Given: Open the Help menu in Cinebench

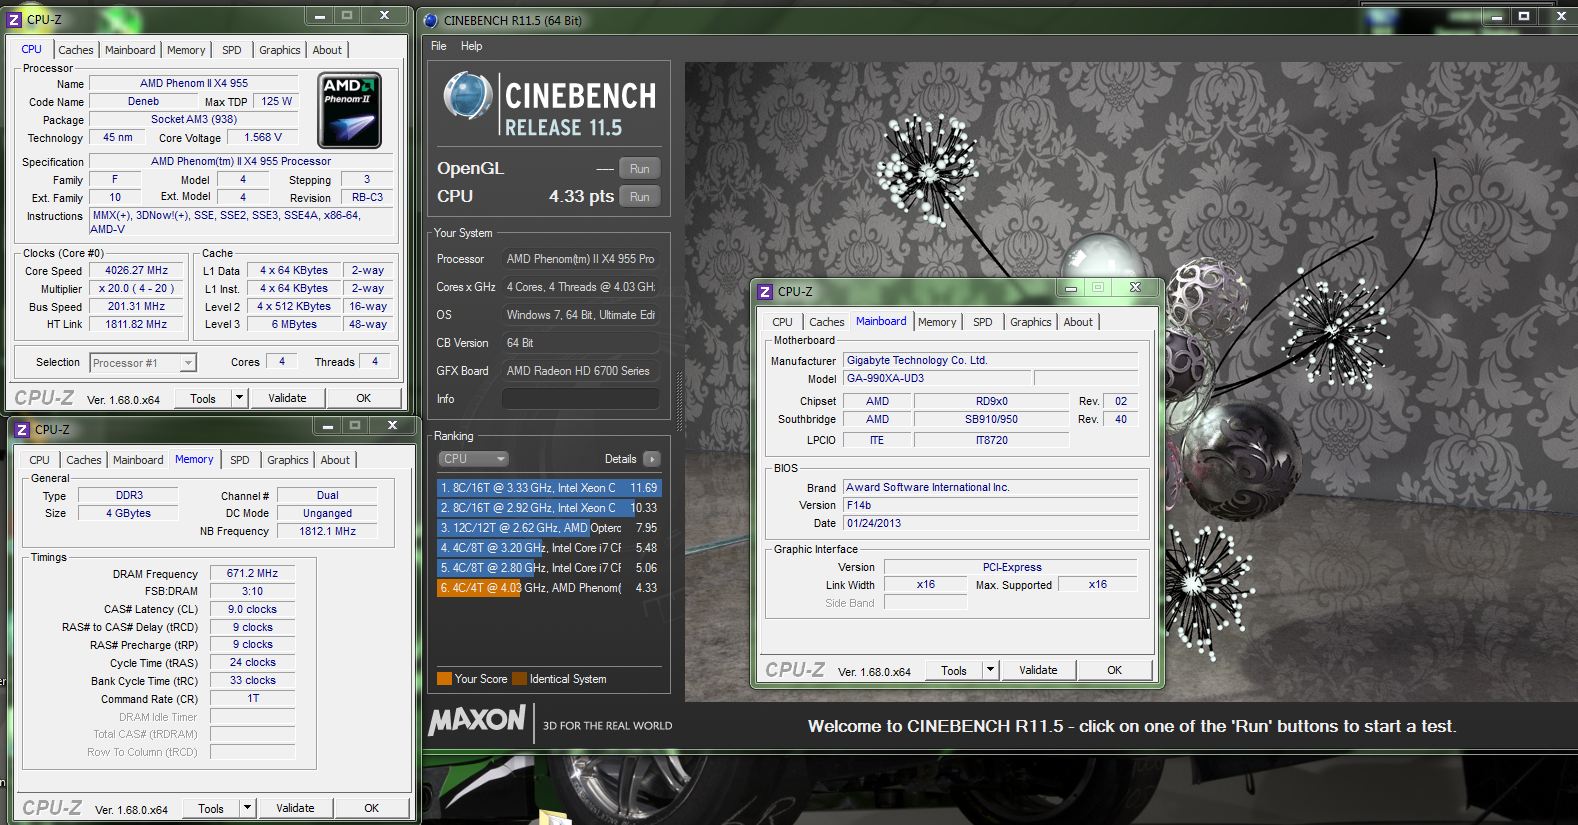Looking at the screenshot, I should (471, 46).
